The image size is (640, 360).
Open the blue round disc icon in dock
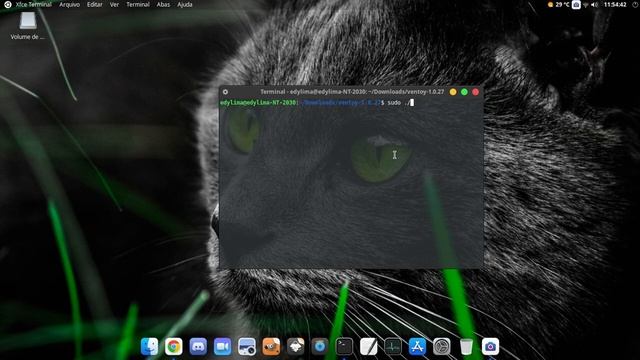pos(320,347)
